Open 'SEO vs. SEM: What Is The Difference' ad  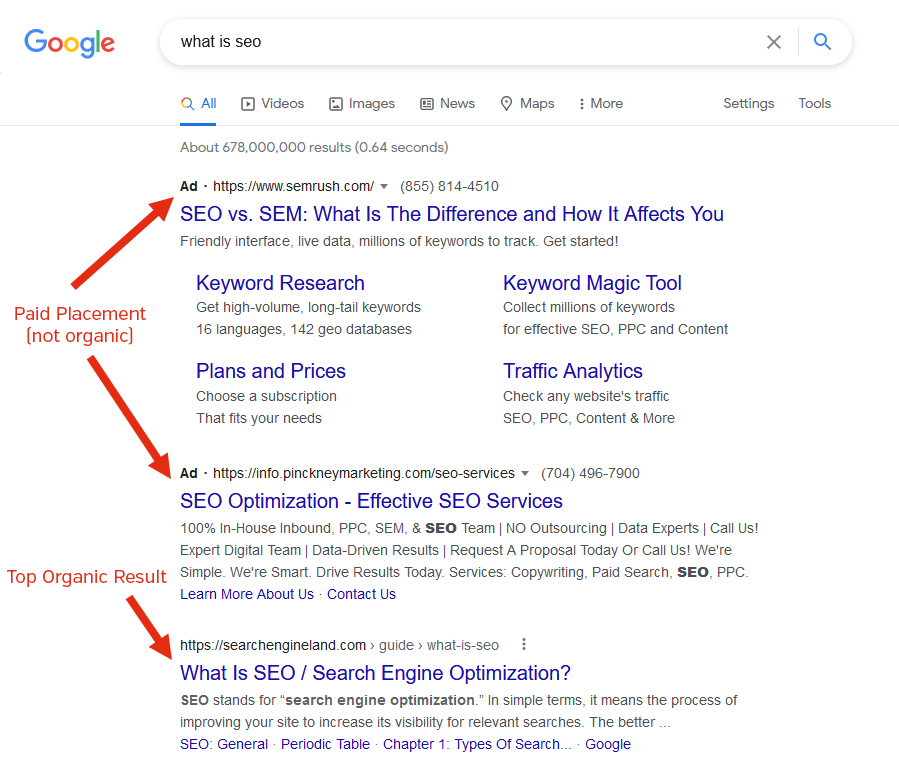452,214
